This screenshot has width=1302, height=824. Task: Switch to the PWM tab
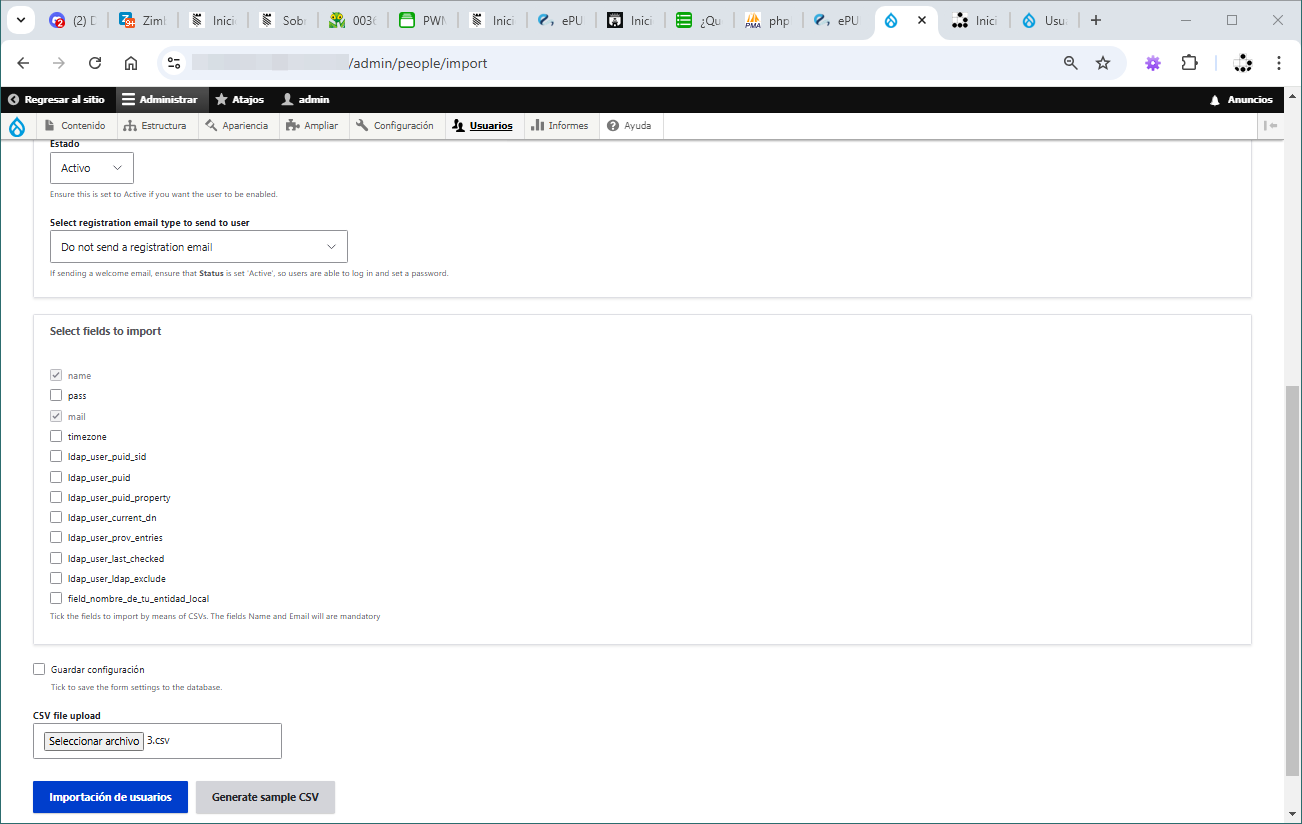point(421,20)
